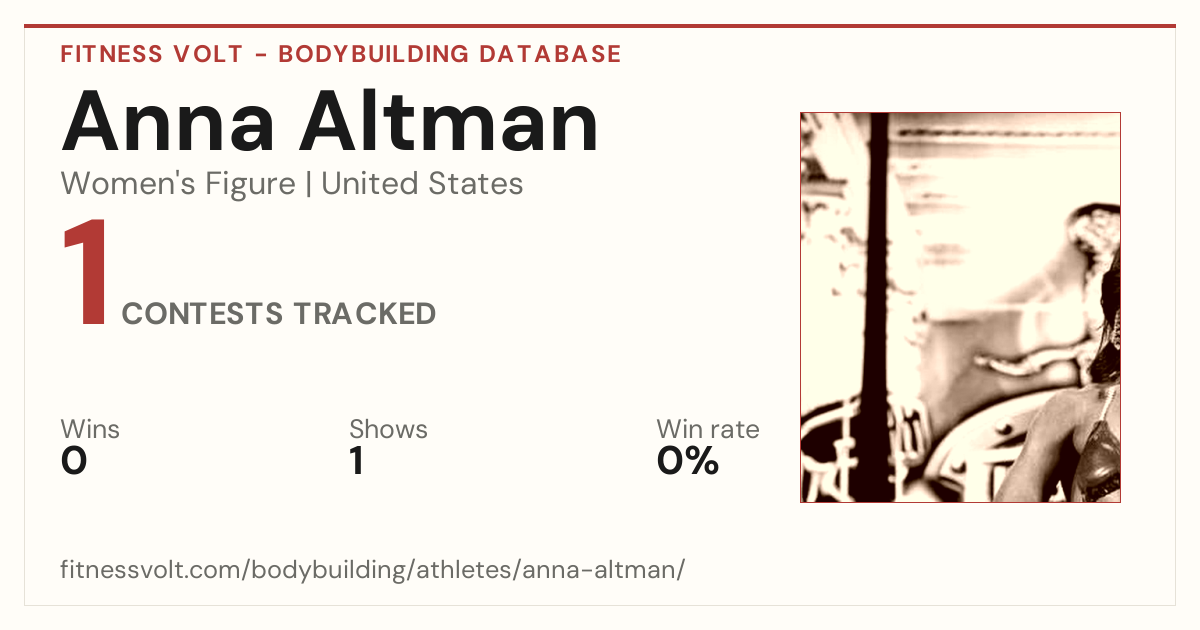
Task: Click the Shows value 1
Action: 356,461
